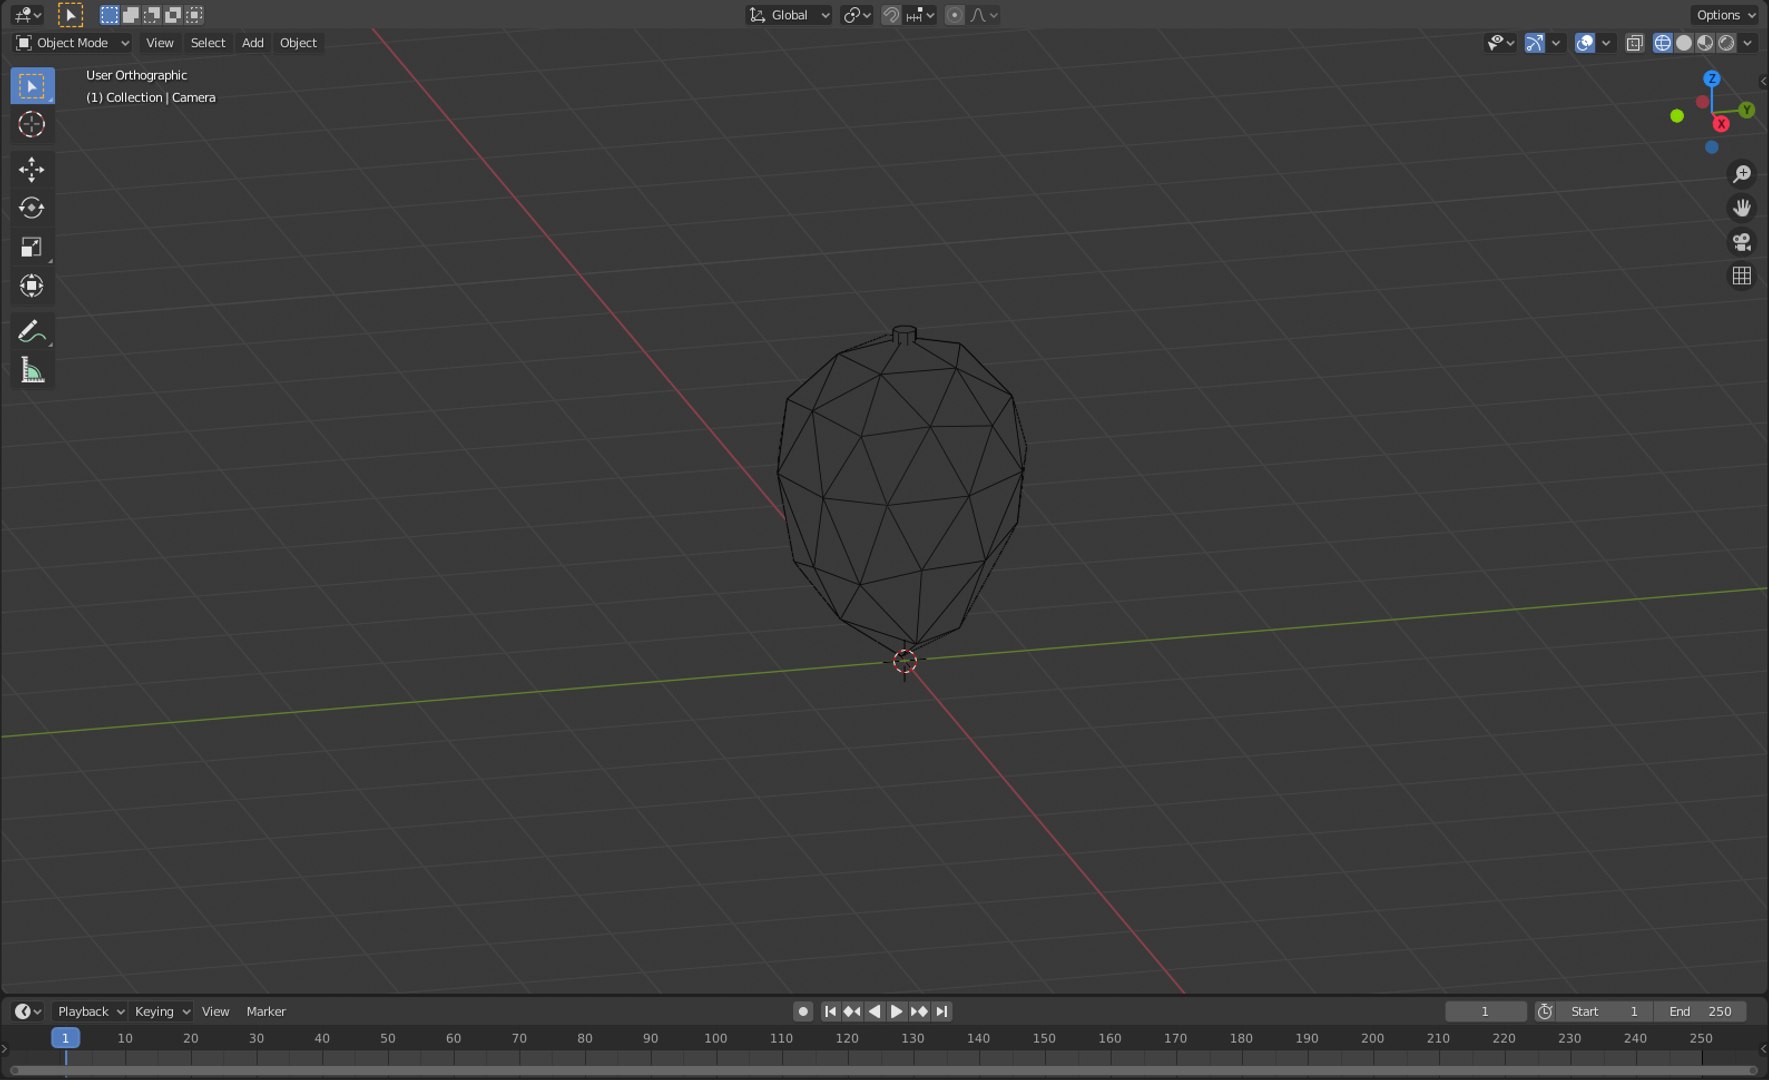Switch to rendered viewport shading
Image resolution: width=1769 pixels, height=1080 pixels.
[1726, 43]
